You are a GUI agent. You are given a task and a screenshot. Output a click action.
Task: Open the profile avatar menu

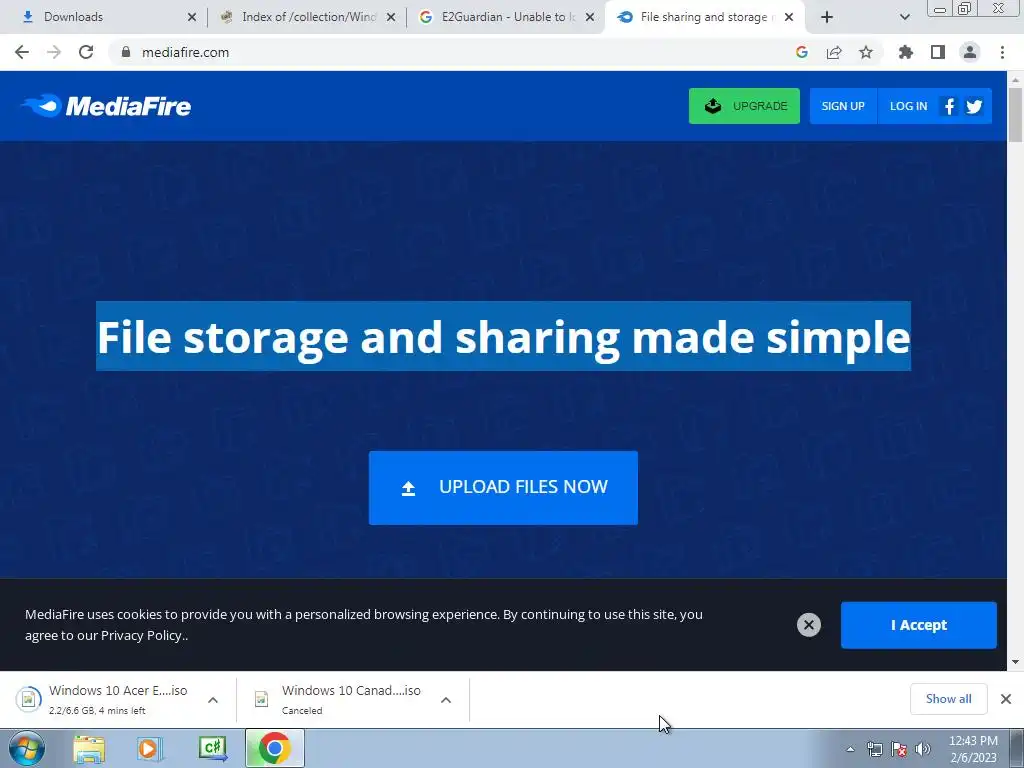click(x=970, y=52)
